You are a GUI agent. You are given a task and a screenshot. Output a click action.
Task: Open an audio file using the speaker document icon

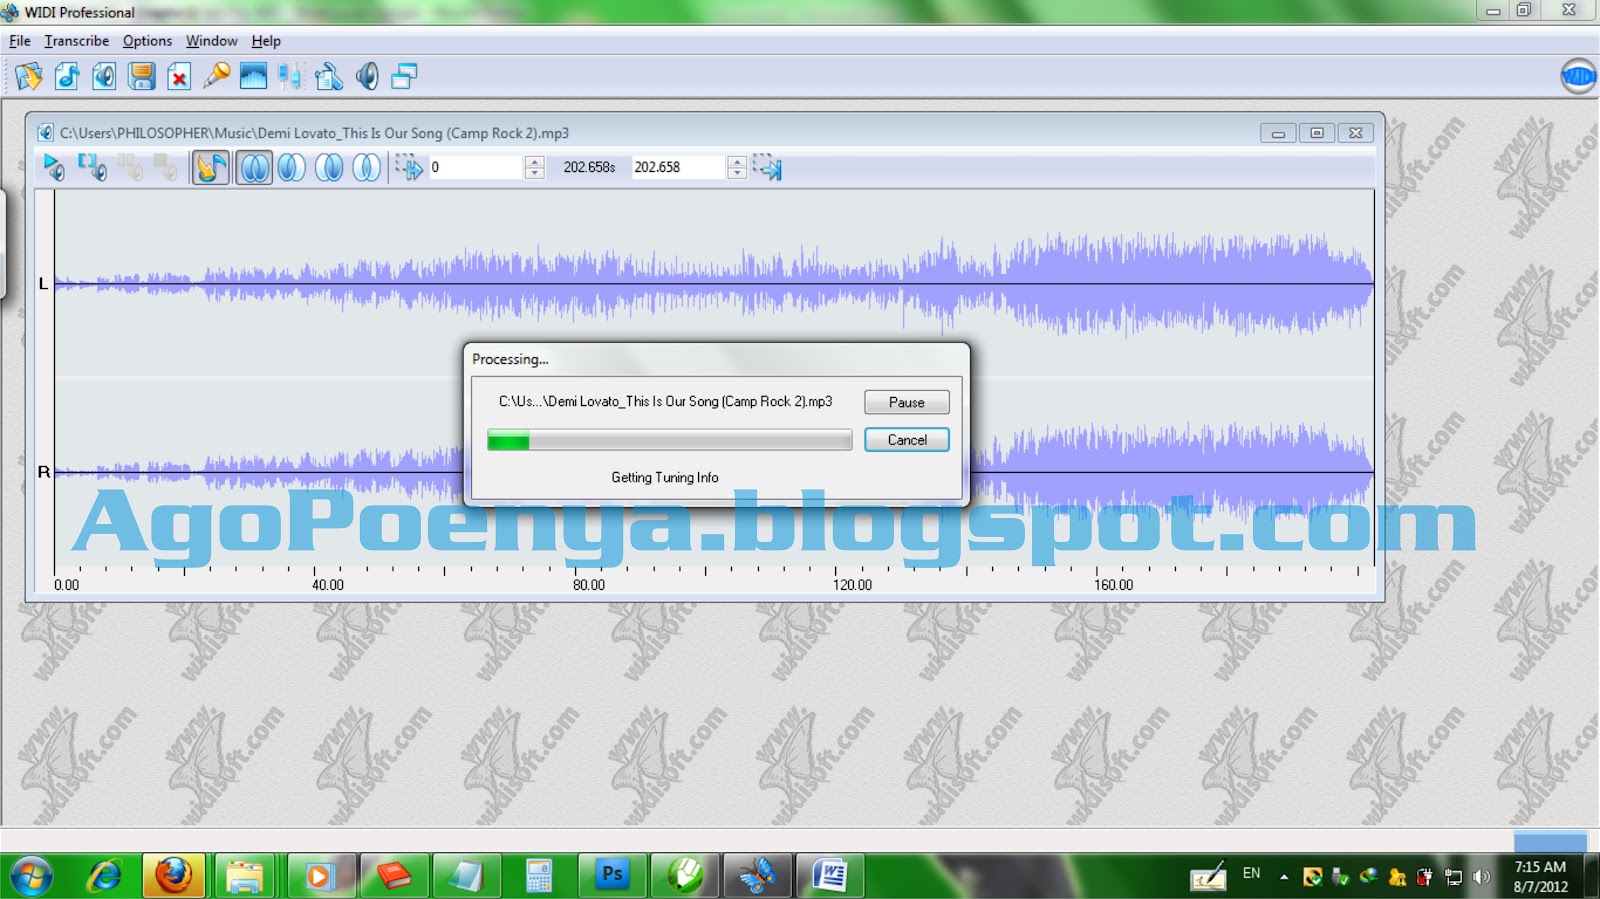104,77
